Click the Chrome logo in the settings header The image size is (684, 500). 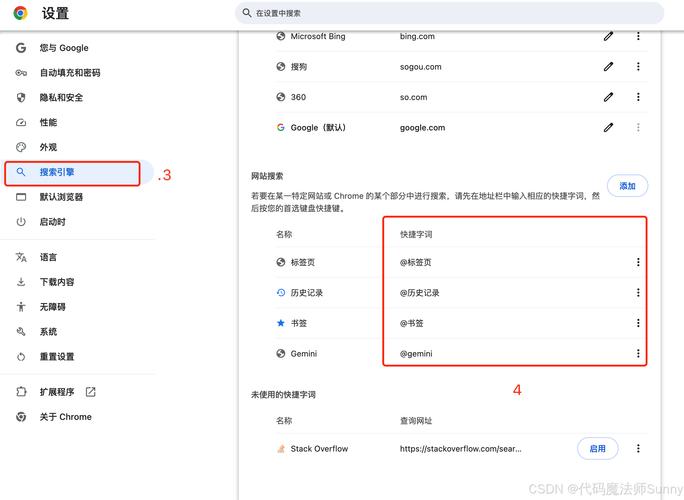point(20,13)
